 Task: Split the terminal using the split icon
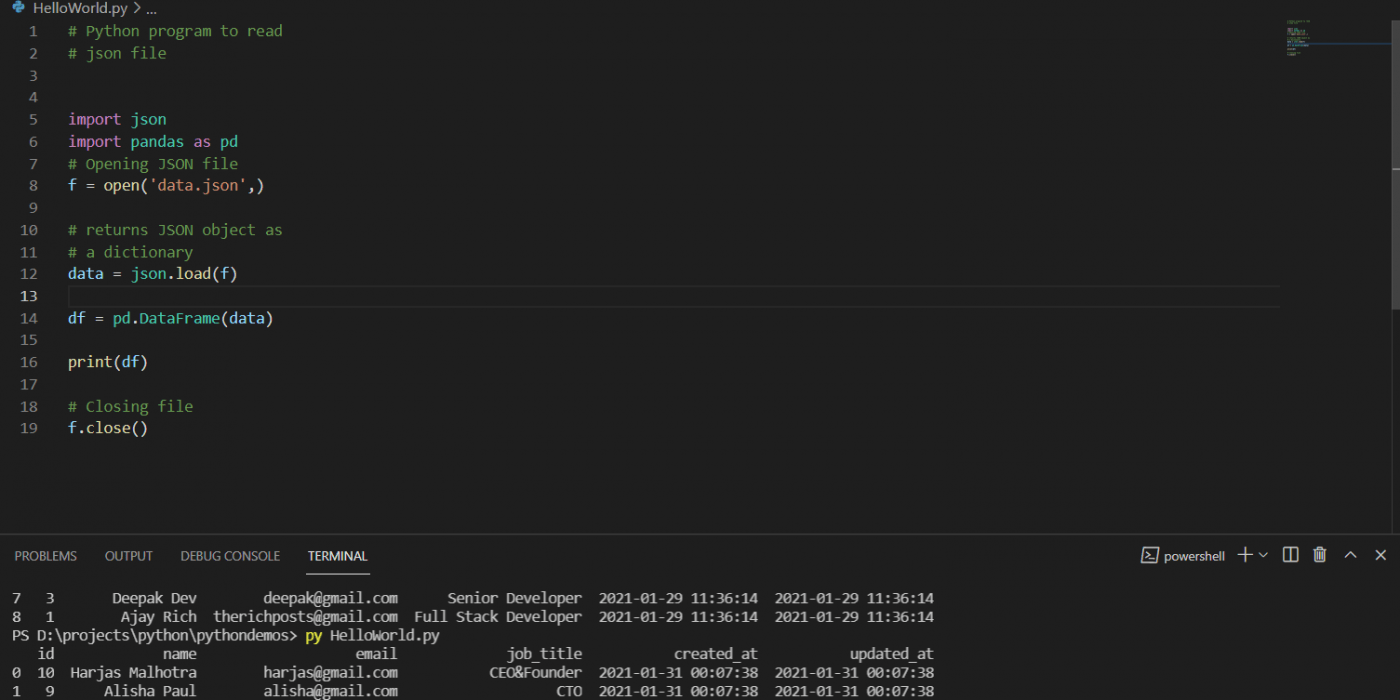(1289, 555)
